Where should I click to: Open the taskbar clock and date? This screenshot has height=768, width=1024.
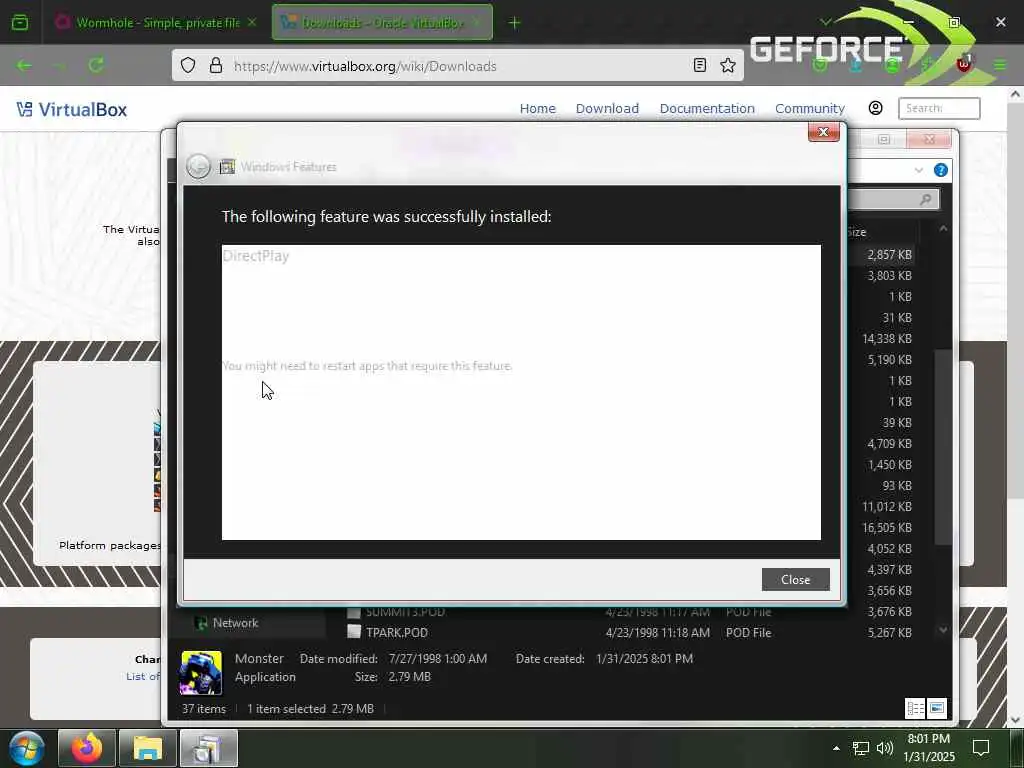point(929,748)
